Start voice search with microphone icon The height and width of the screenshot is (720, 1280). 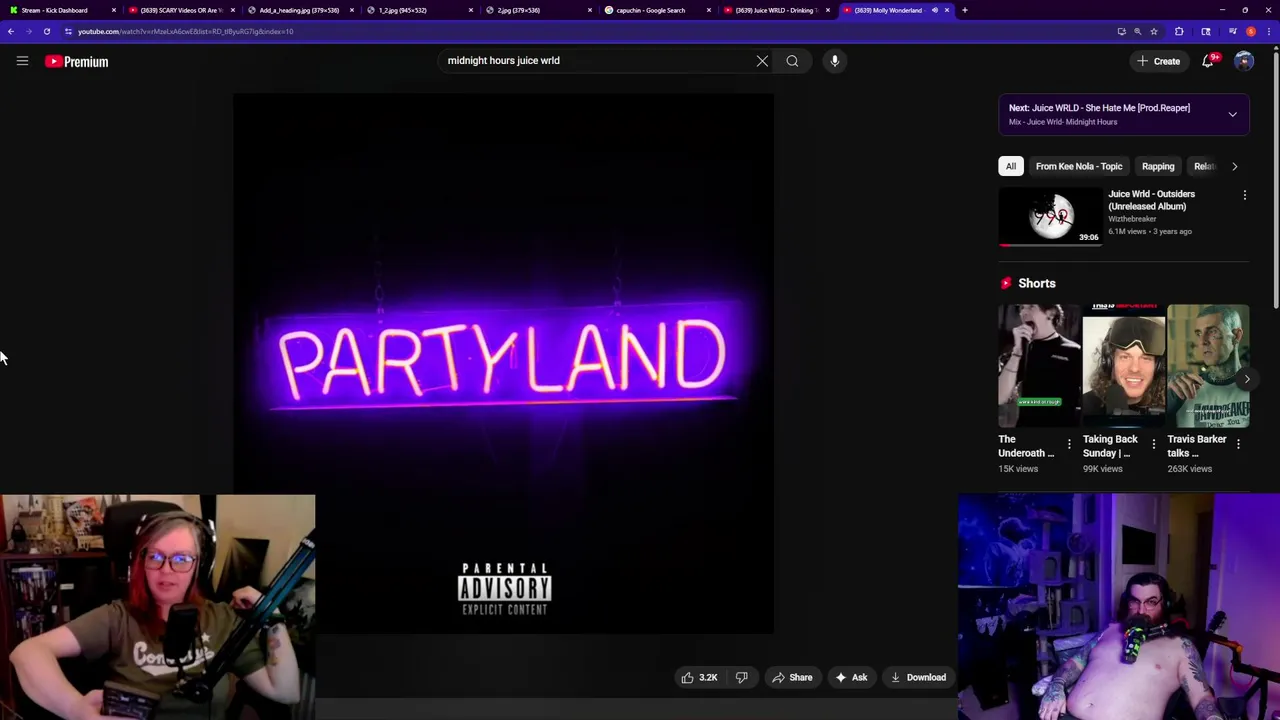[835, 61]
